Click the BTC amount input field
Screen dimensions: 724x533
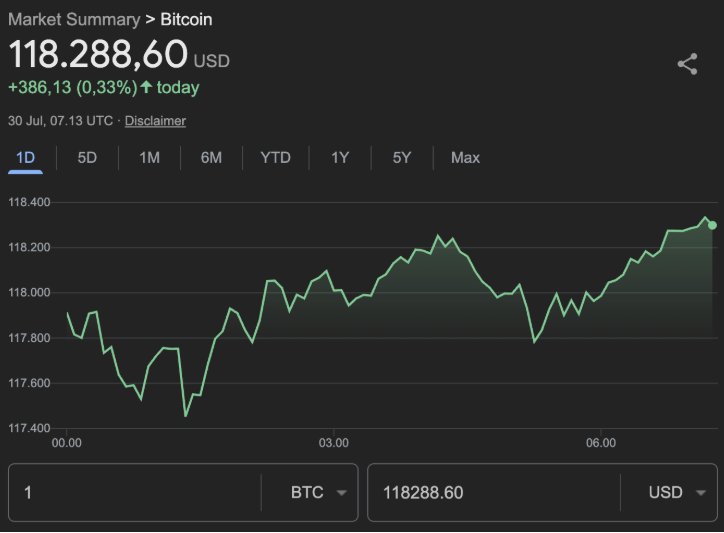(x=135, y=492)
